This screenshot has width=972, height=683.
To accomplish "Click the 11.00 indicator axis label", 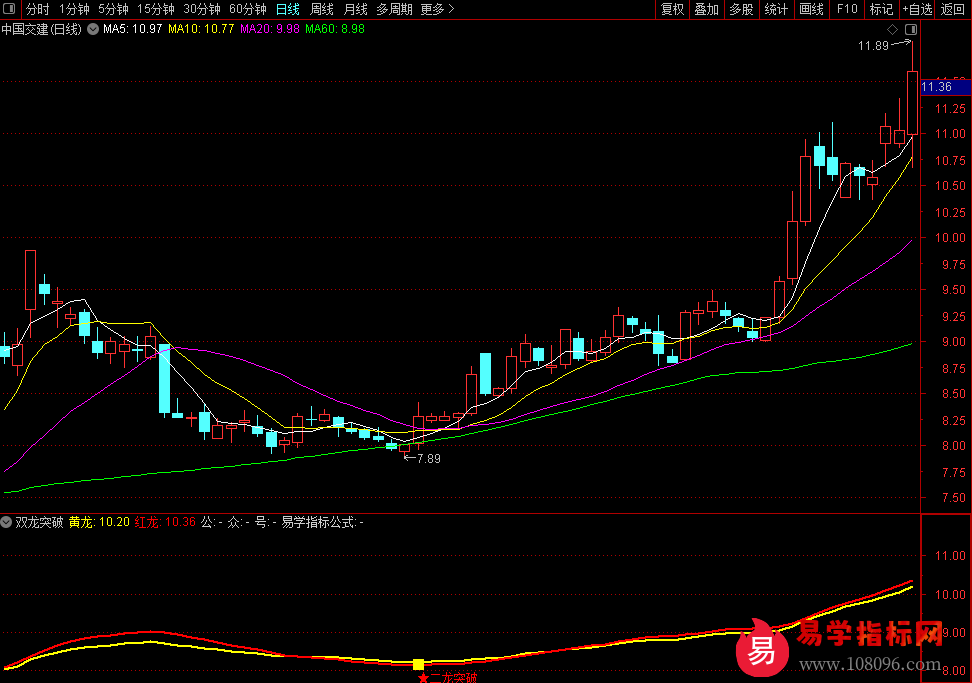I will point(950,556).
